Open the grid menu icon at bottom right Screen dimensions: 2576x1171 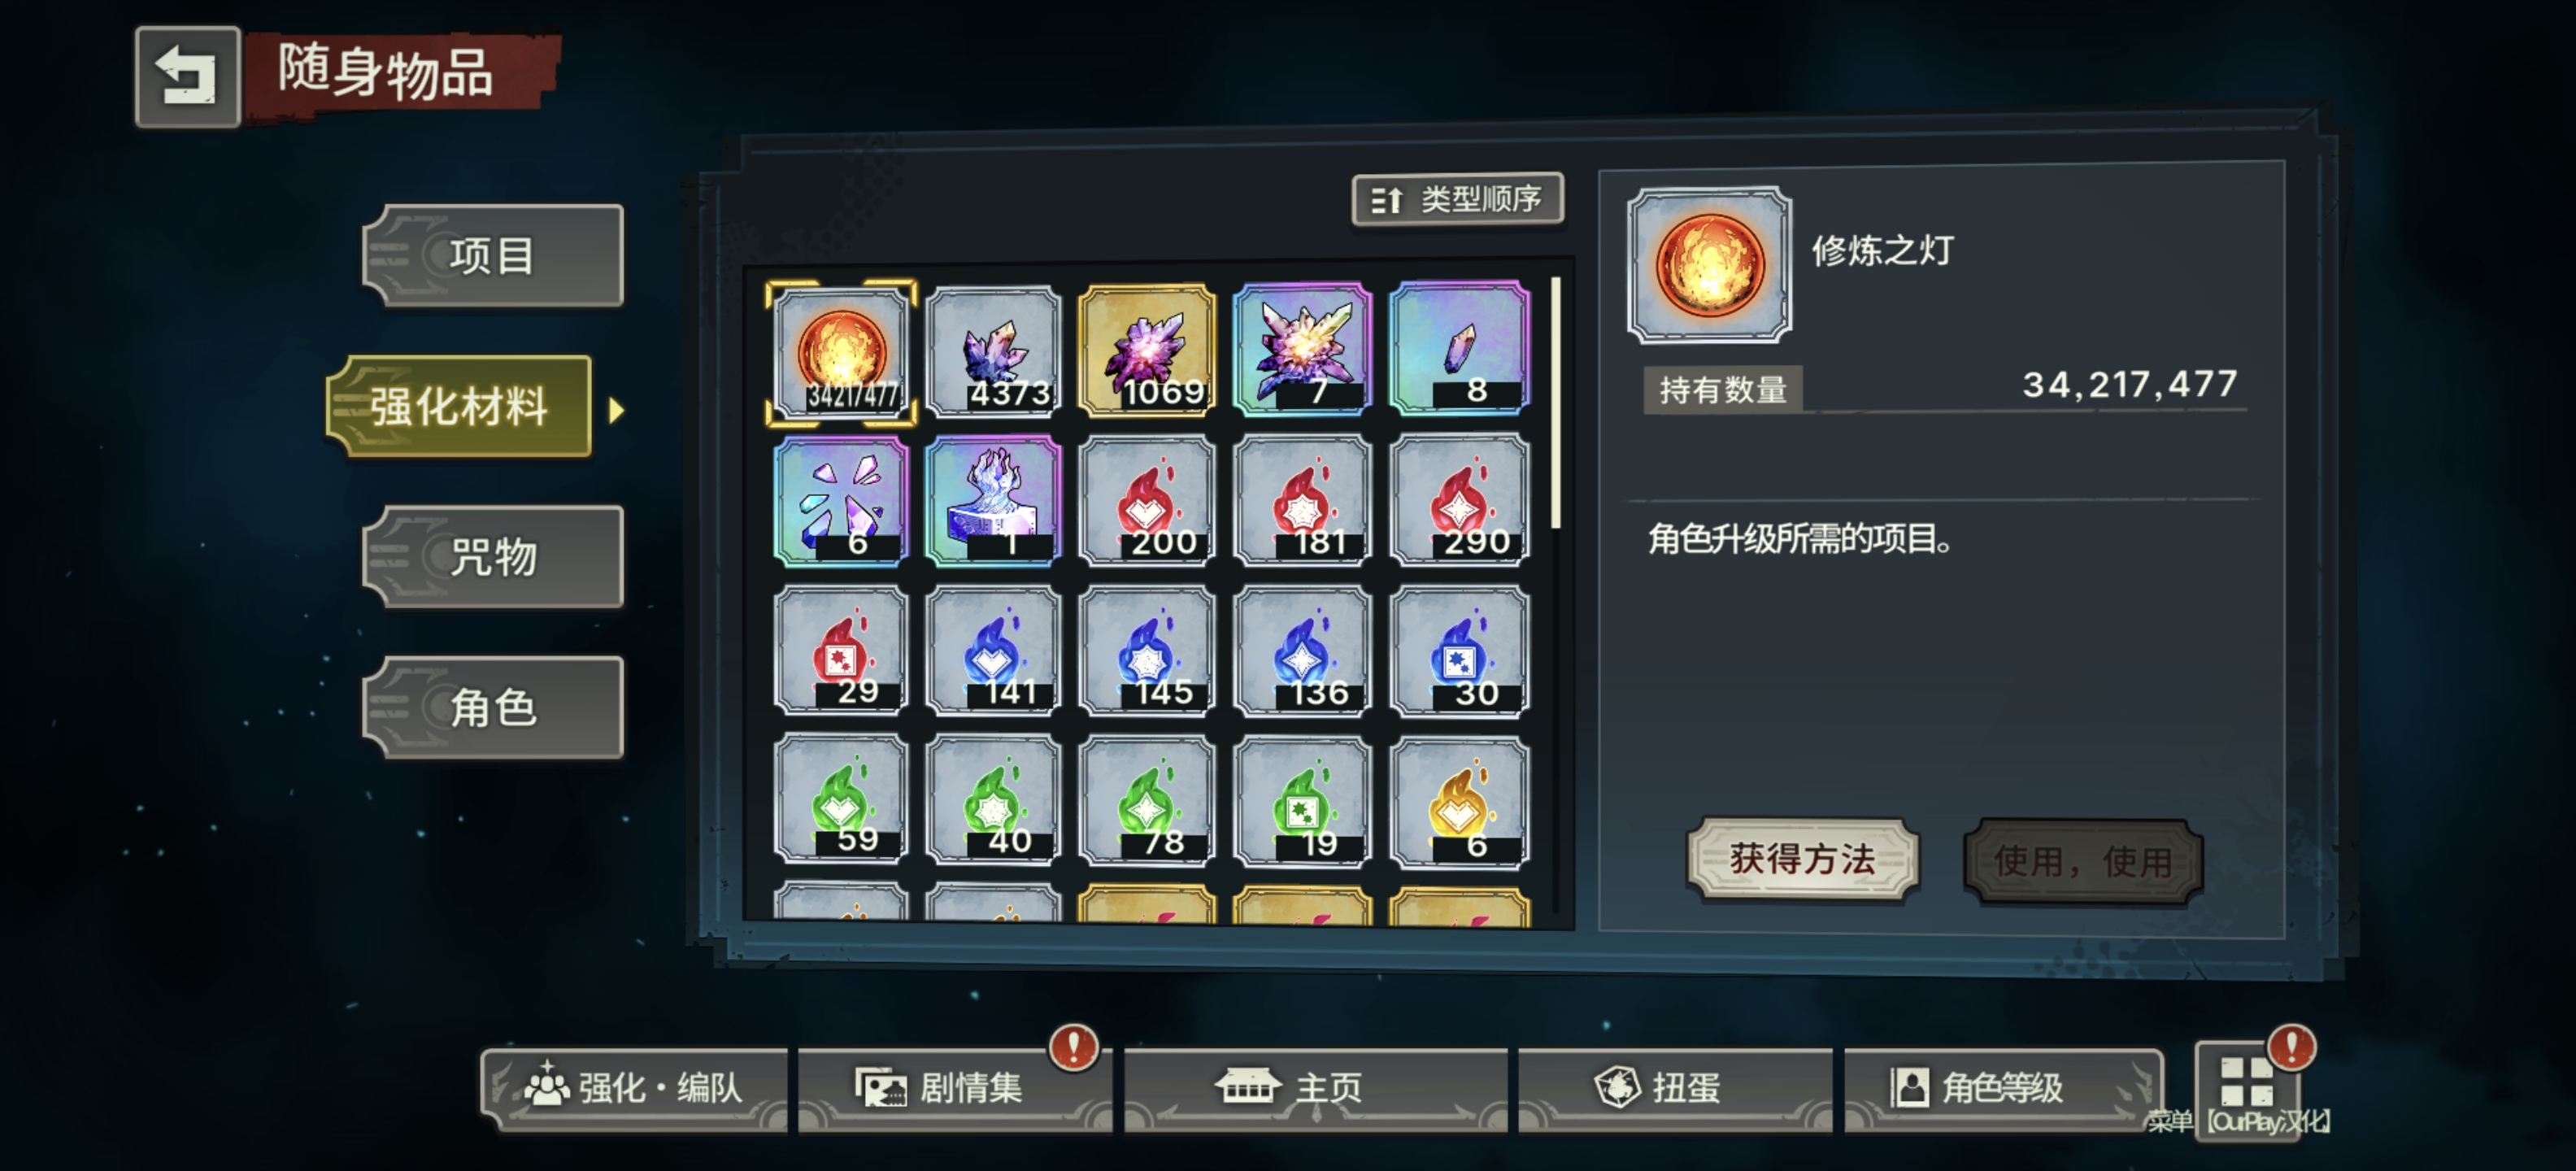[x=2246, y=1083]
